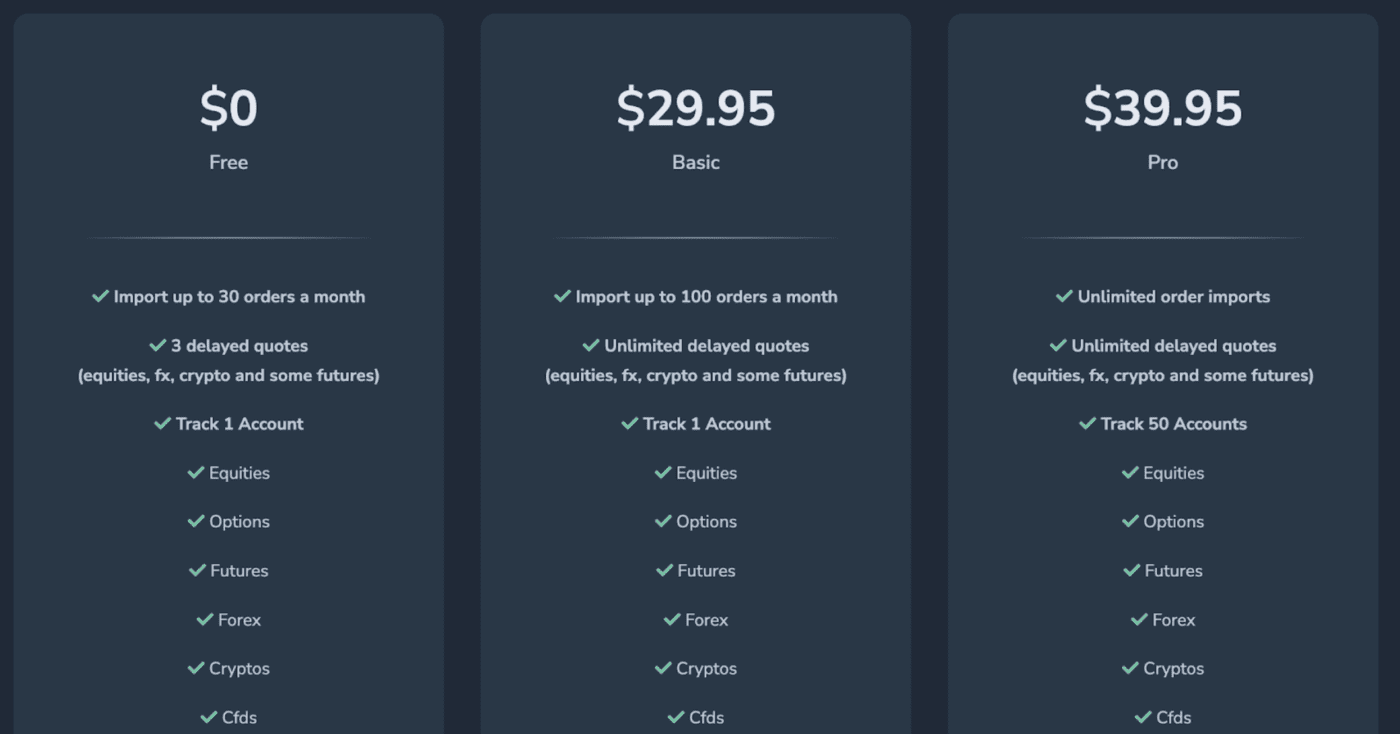Click the checkmark next to 3 delayed quotes

158,346
